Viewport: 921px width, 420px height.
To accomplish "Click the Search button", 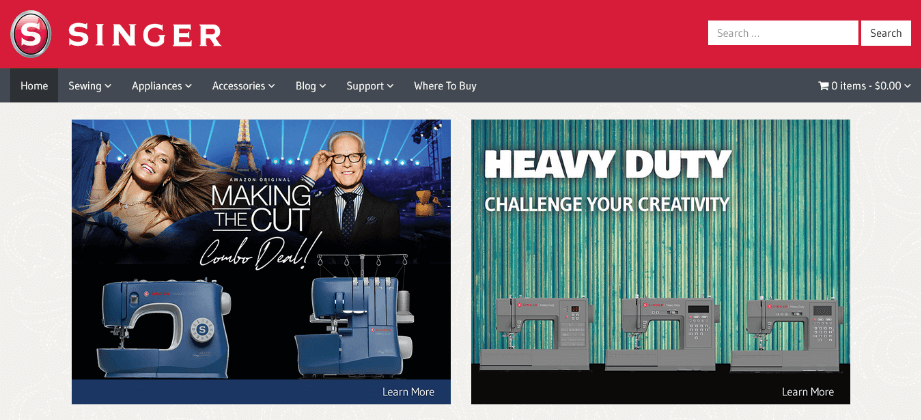I will coord(886,33).
